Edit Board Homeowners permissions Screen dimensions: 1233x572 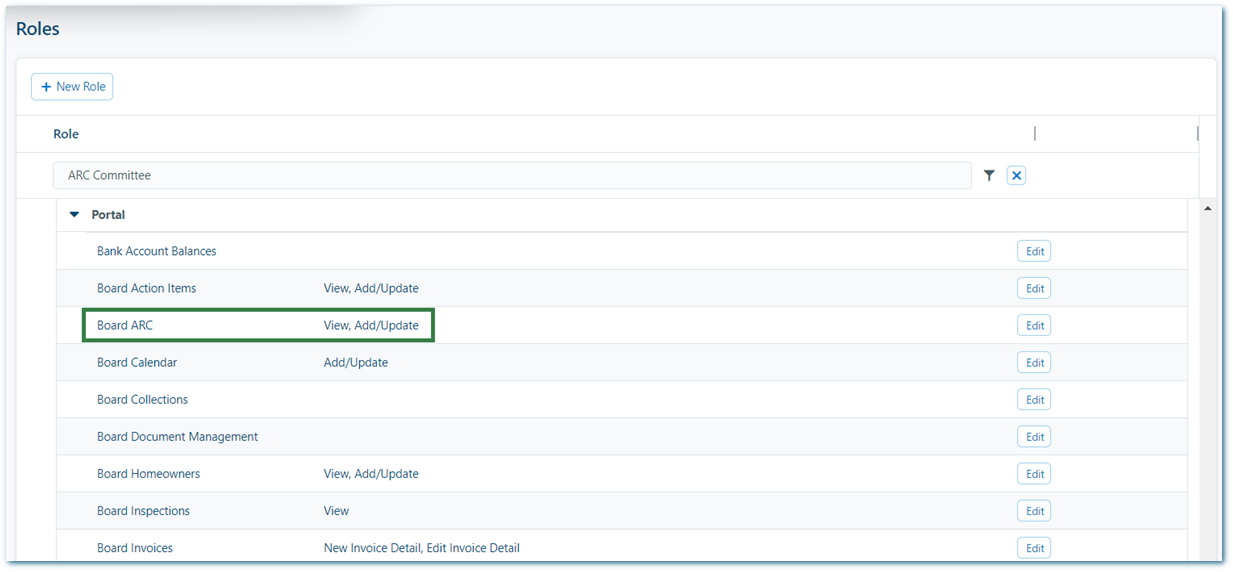[1035, 474]
